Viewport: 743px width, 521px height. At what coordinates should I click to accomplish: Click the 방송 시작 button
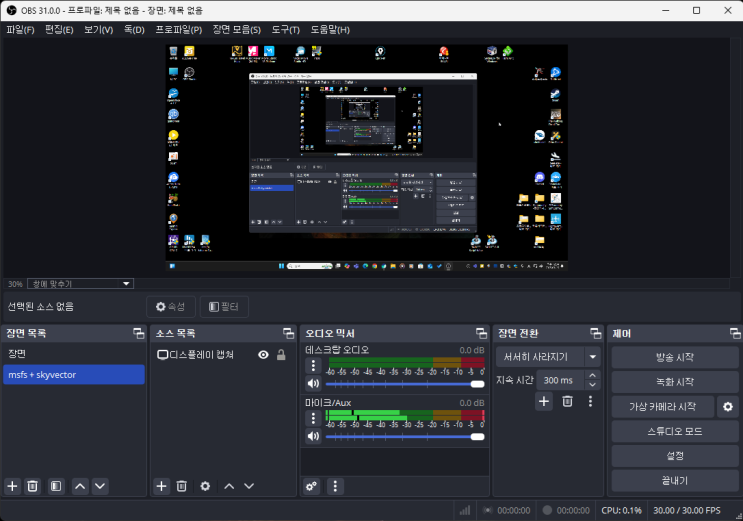pyautogui.click(x=674, y=357)
